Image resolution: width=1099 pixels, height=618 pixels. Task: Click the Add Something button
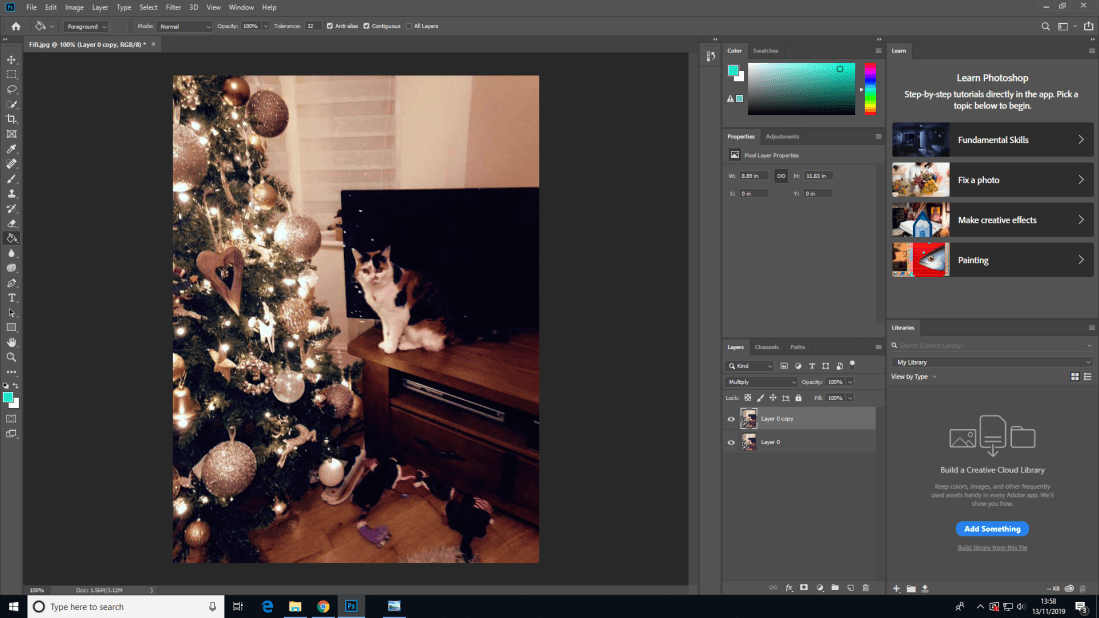(992, 529)
